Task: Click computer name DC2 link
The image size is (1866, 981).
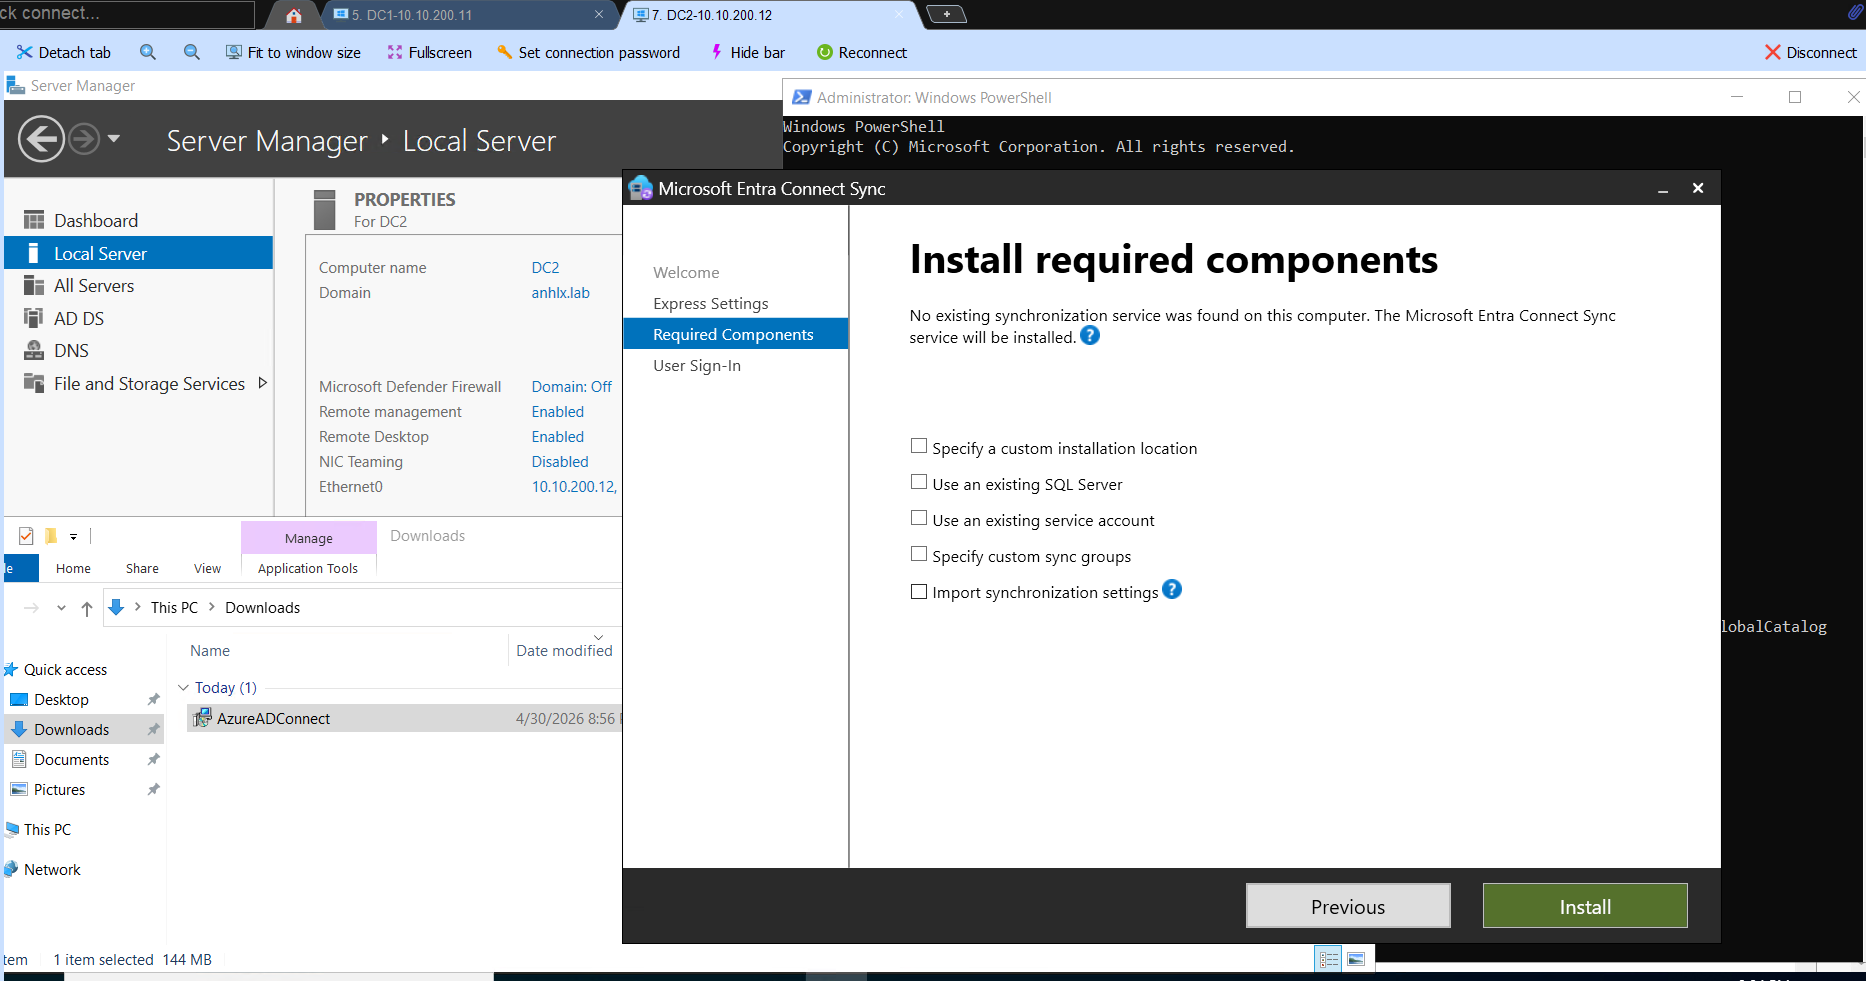Action: [x=545, y=268]
